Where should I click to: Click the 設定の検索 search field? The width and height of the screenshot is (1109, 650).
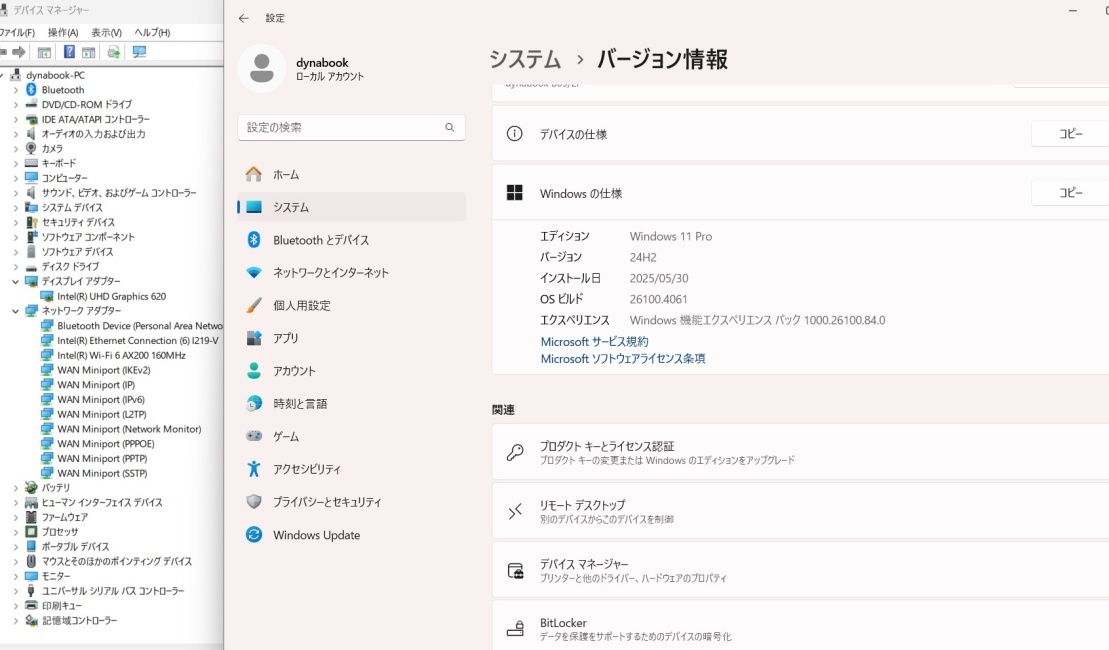(x=350, y=127)
